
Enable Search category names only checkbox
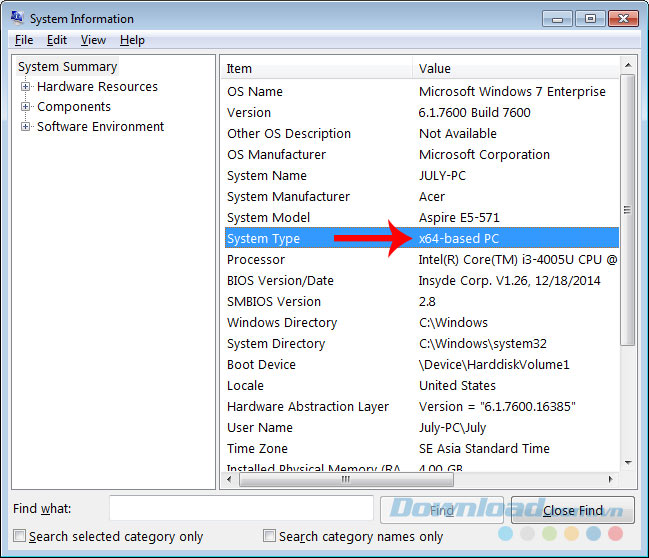[x=269, y=537]
